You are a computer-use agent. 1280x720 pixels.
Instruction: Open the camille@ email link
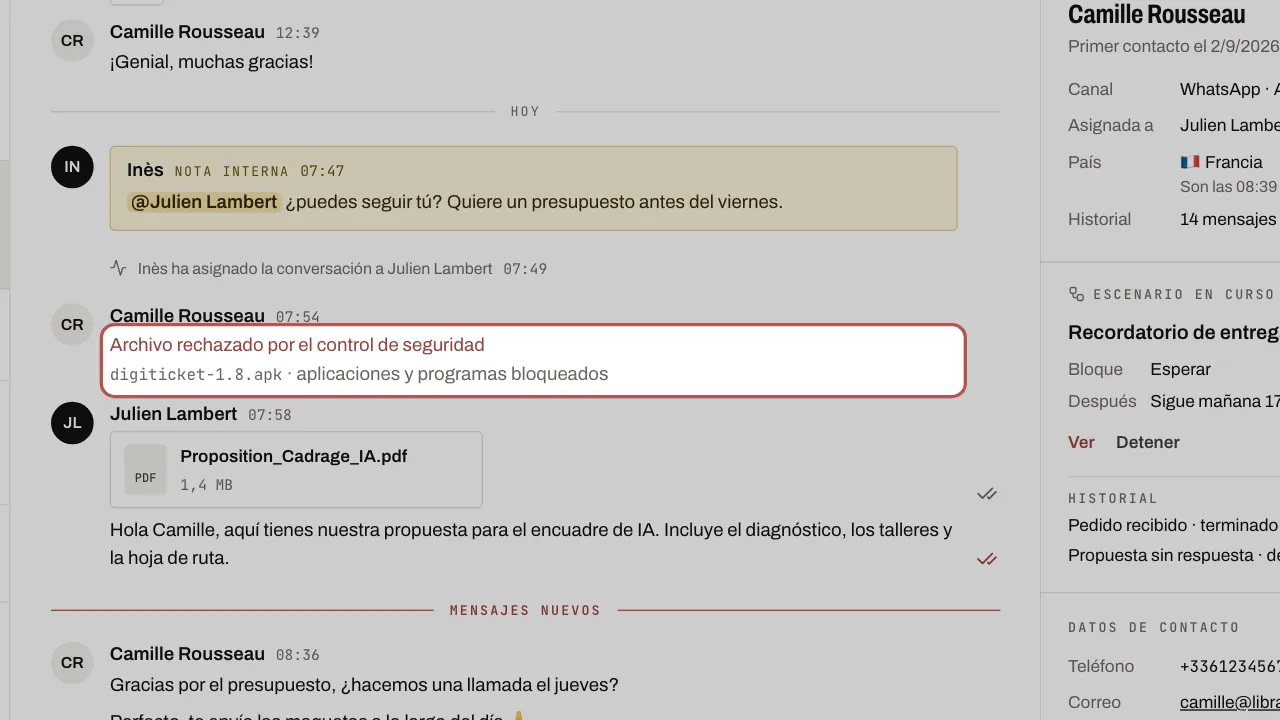coord(1230,702)
